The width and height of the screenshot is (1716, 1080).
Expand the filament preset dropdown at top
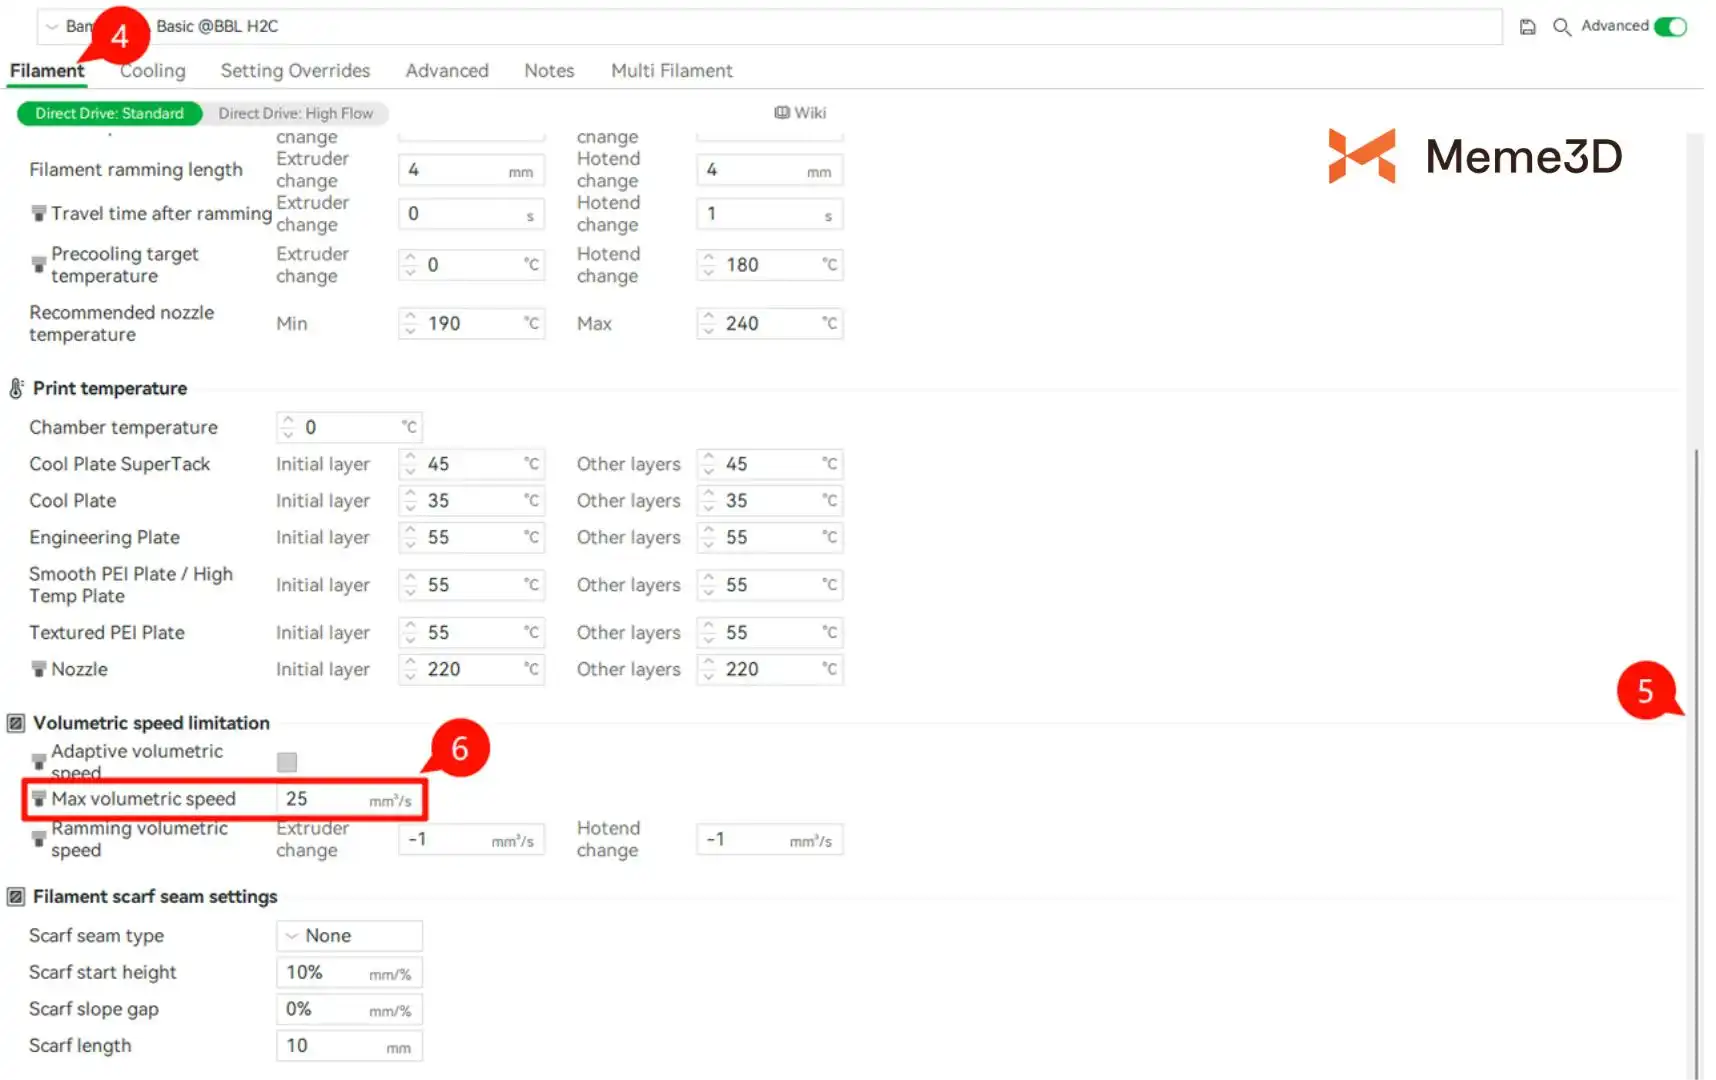click(52, 27)
